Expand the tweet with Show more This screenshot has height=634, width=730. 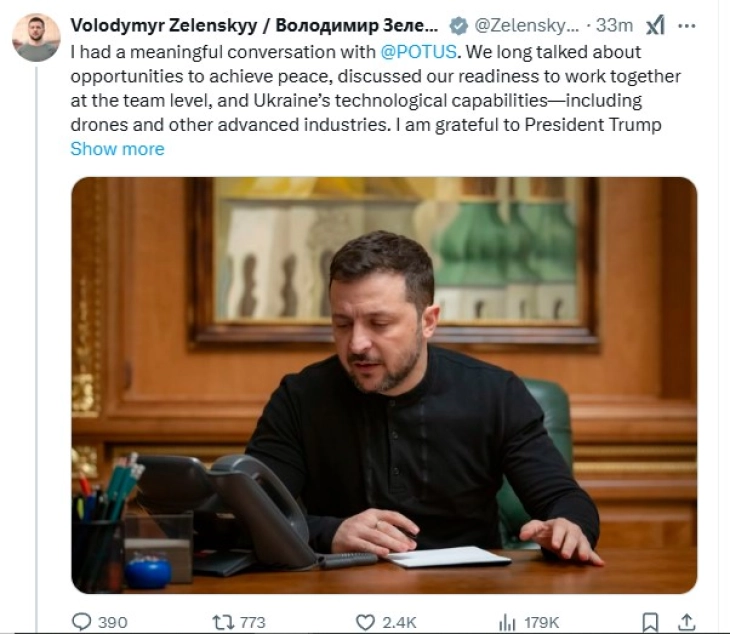click(x=117, y=149)
